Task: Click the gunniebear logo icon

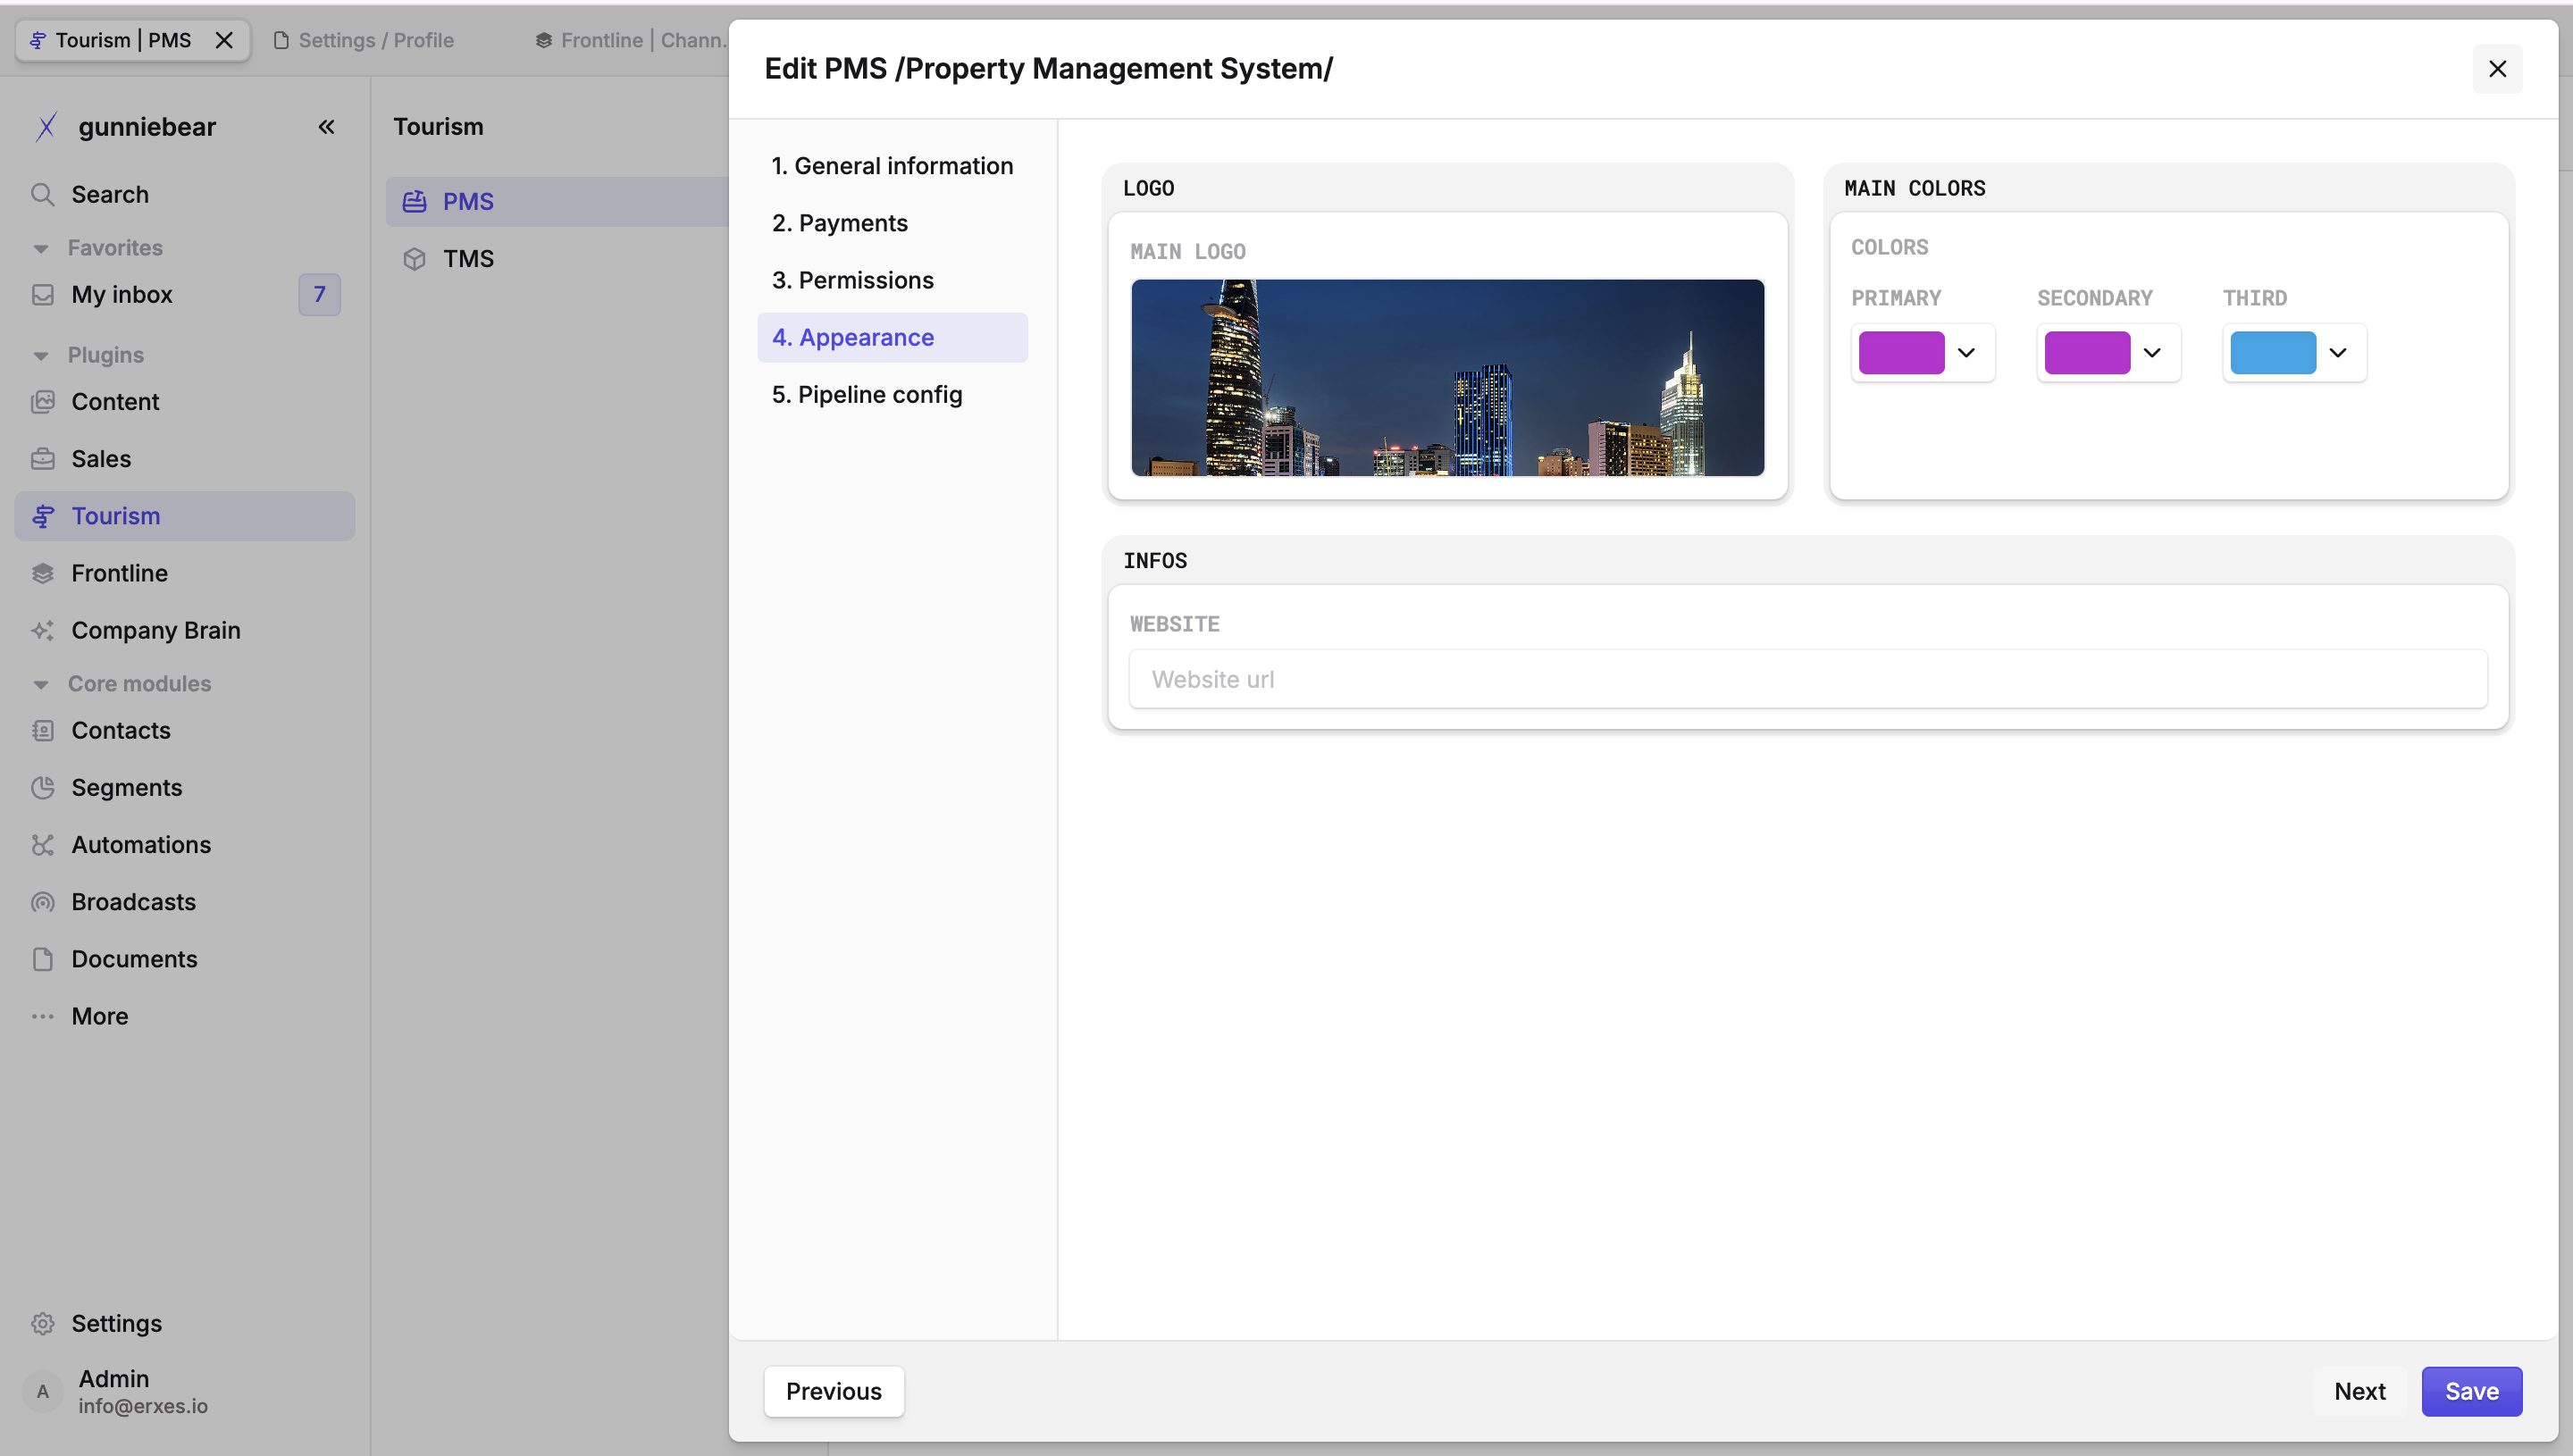Action: 46,127
